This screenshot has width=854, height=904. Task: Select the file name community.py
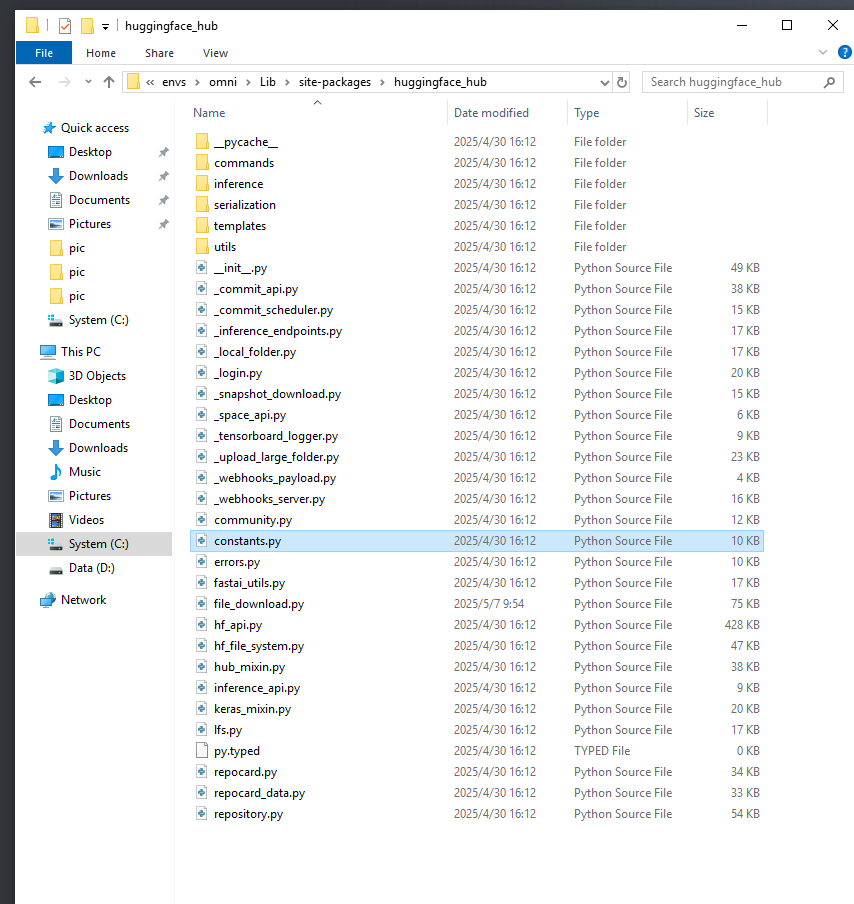pyautogui.click(x=253, y=520)
